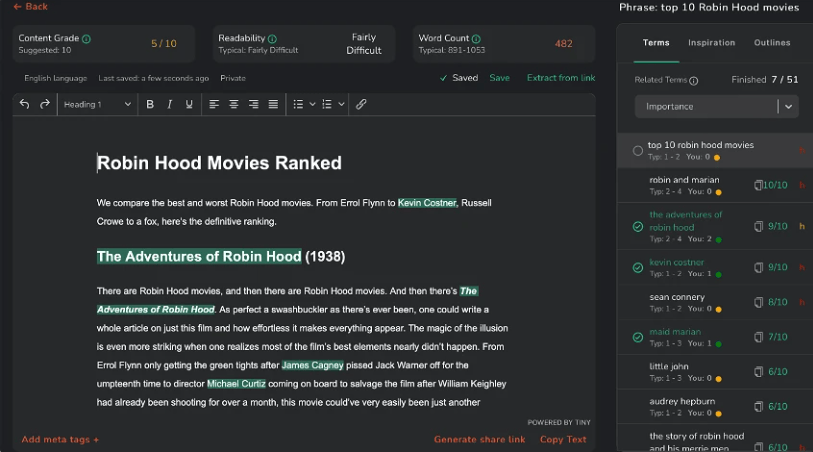Viewport: 813px width, 452px height.
Task: Toggle the check for 'kevin costner' term
Action: click(x=638, y=268)
